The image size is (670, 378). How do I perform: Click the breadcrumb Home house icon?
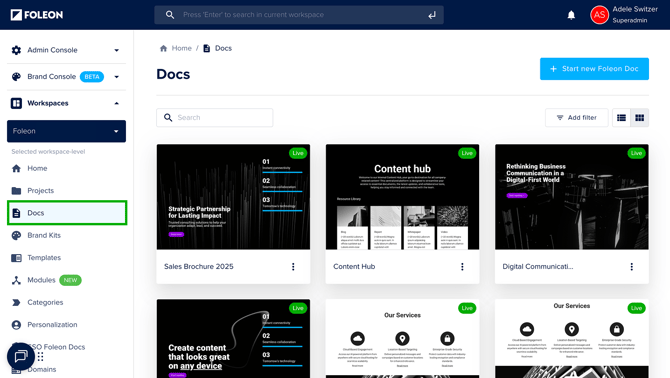point(163,48)
